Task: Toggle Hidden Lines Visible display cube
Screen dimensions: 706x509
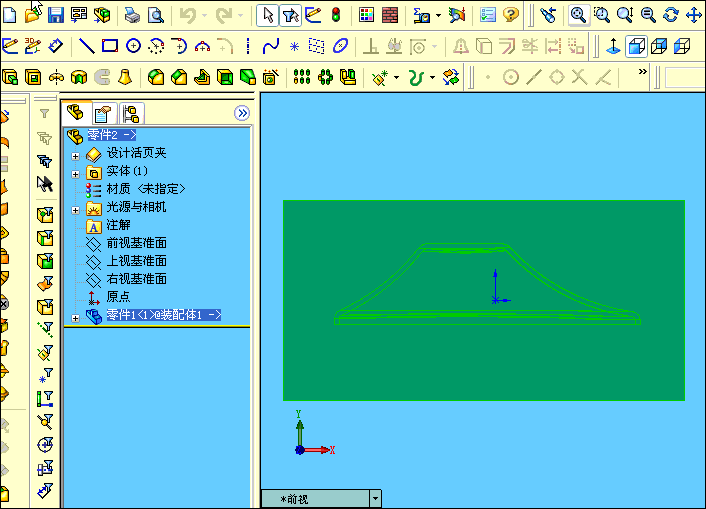Action: pyautogui.click(x=659, y=46)
